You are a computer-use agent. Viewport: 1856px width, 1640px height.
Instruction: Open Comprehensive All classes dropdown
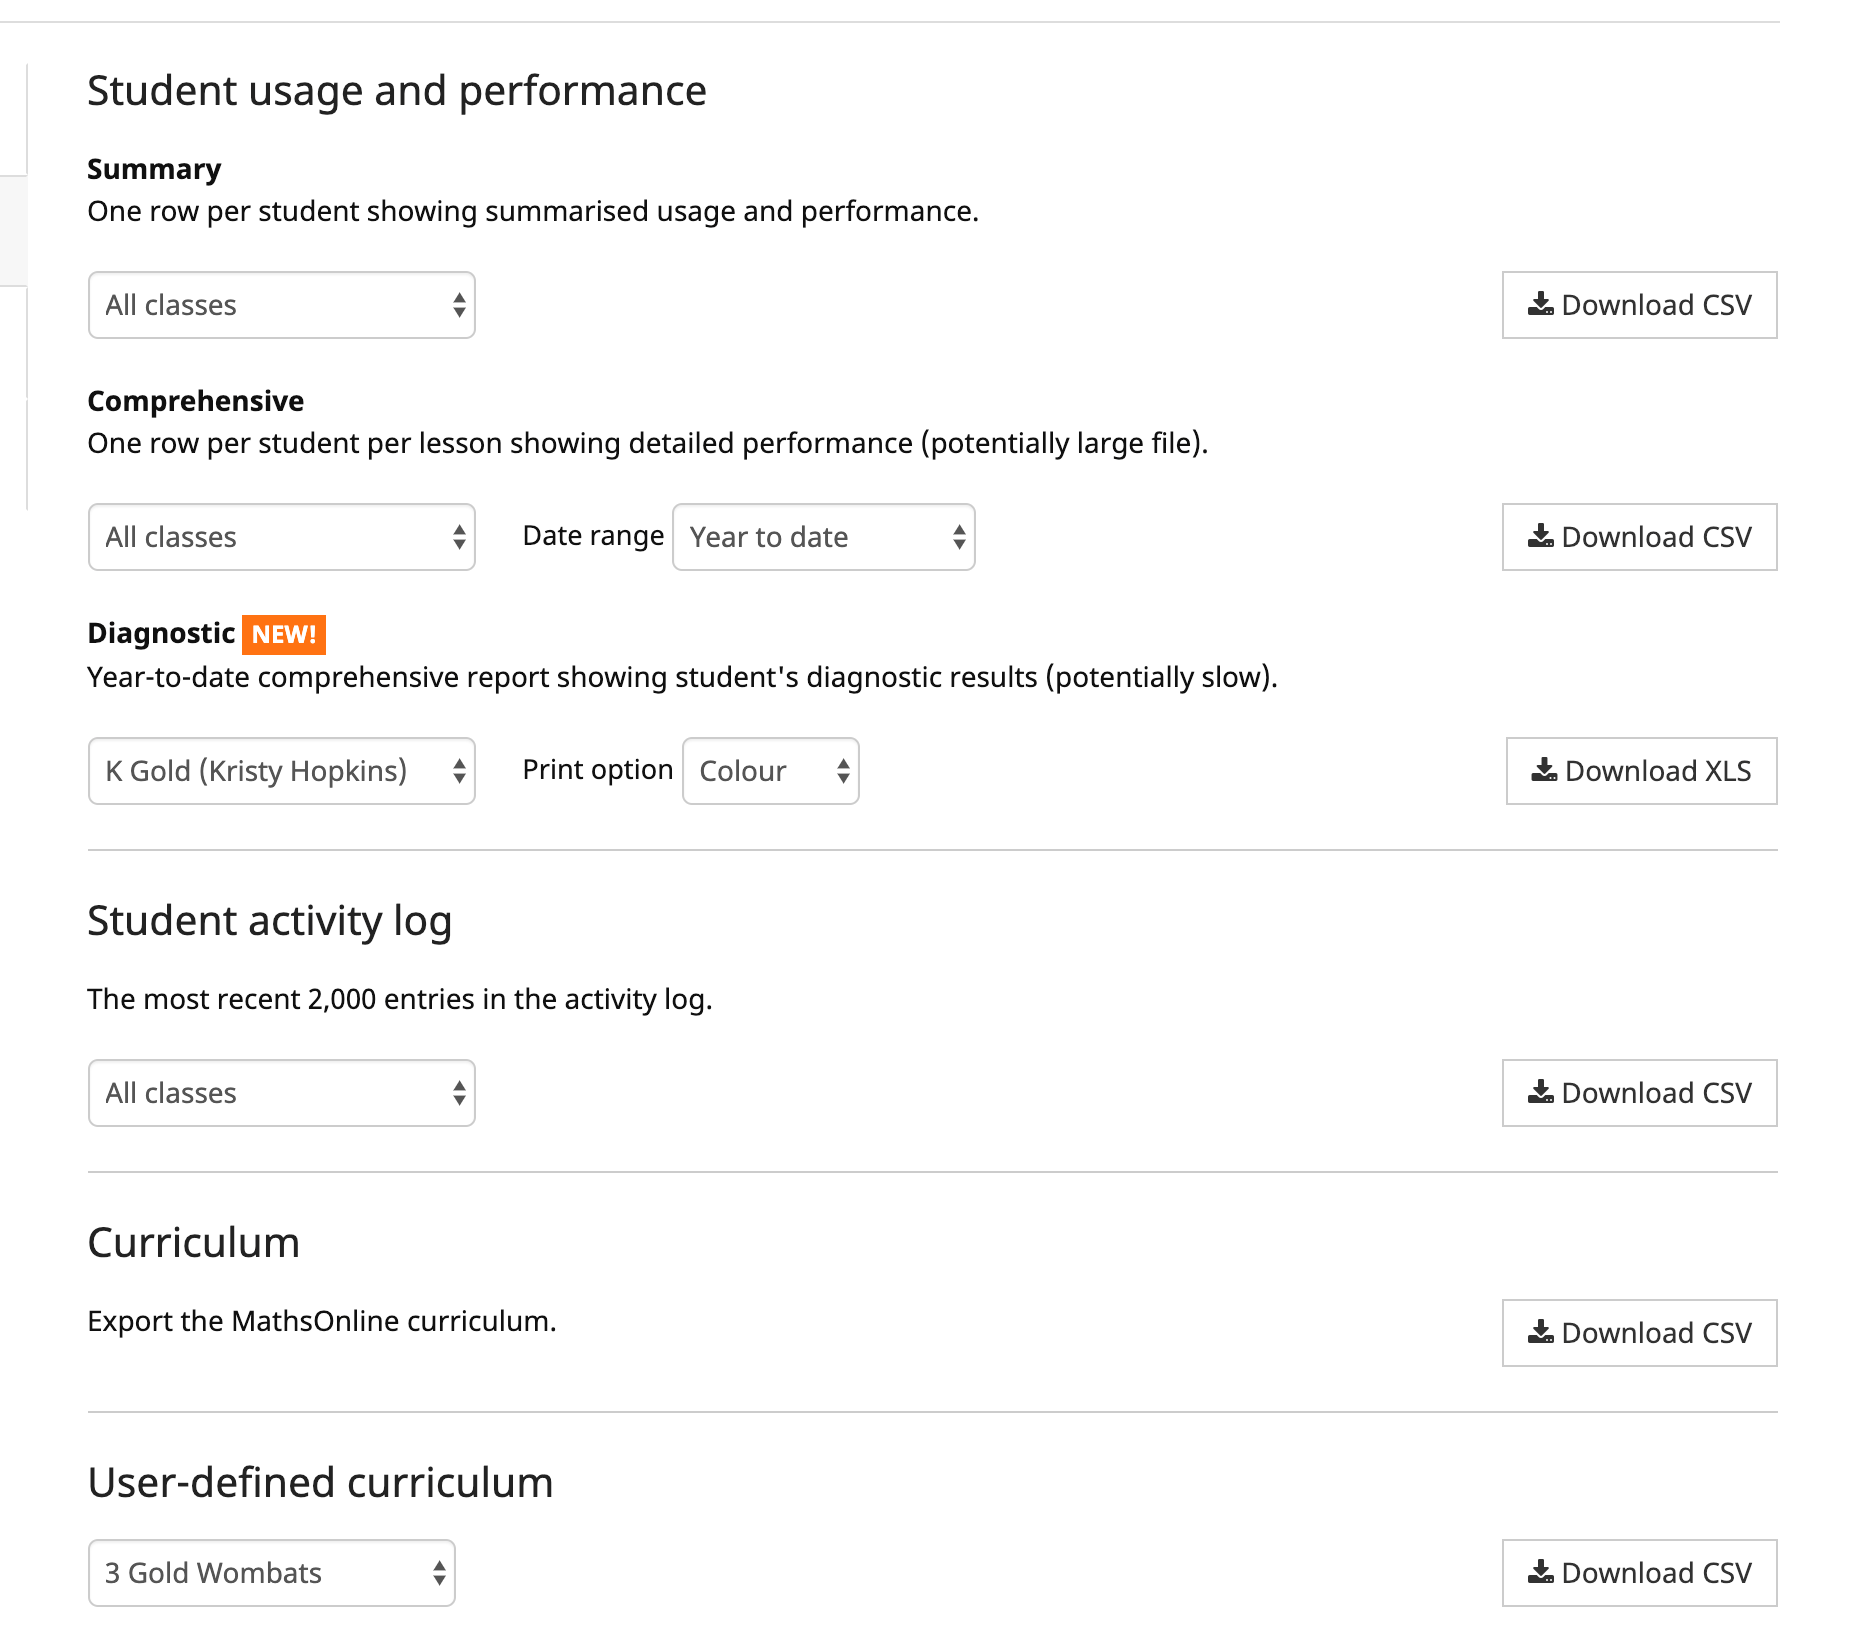(281, 537)
